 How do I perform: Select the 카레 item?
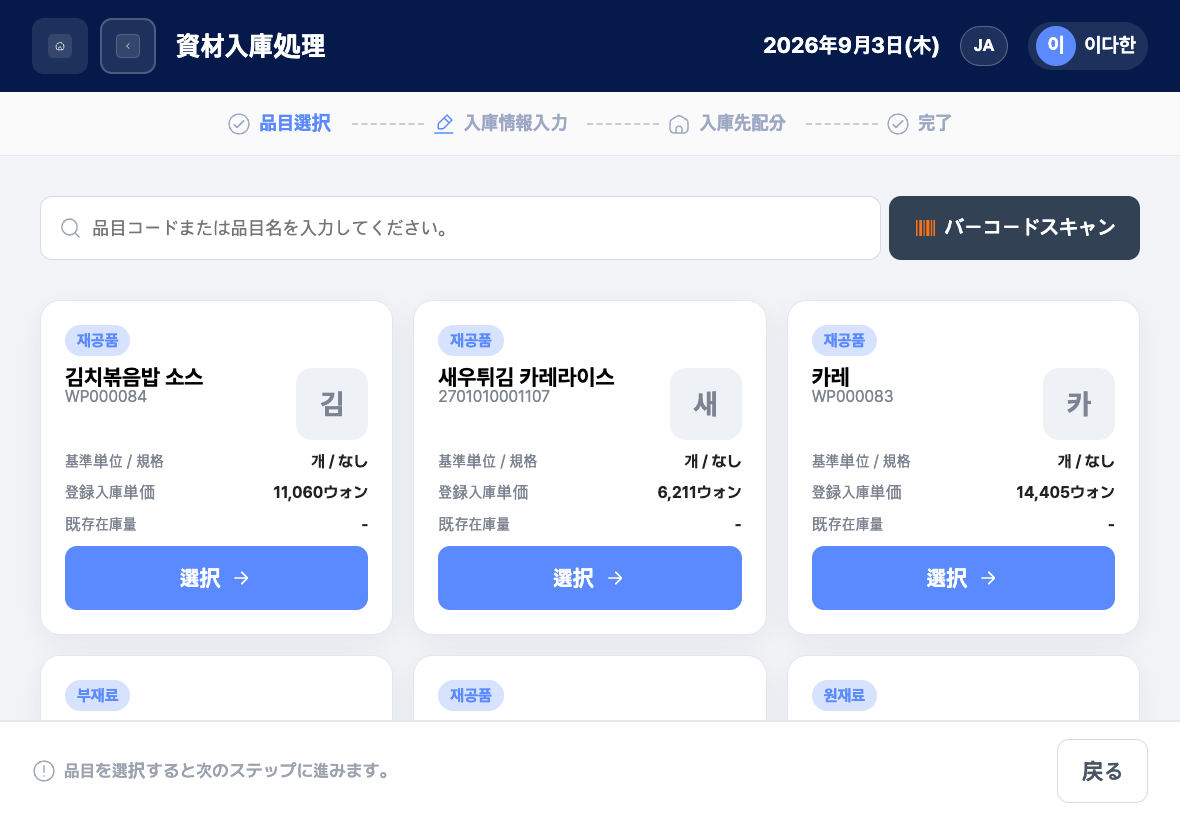(x=963, y=578)
